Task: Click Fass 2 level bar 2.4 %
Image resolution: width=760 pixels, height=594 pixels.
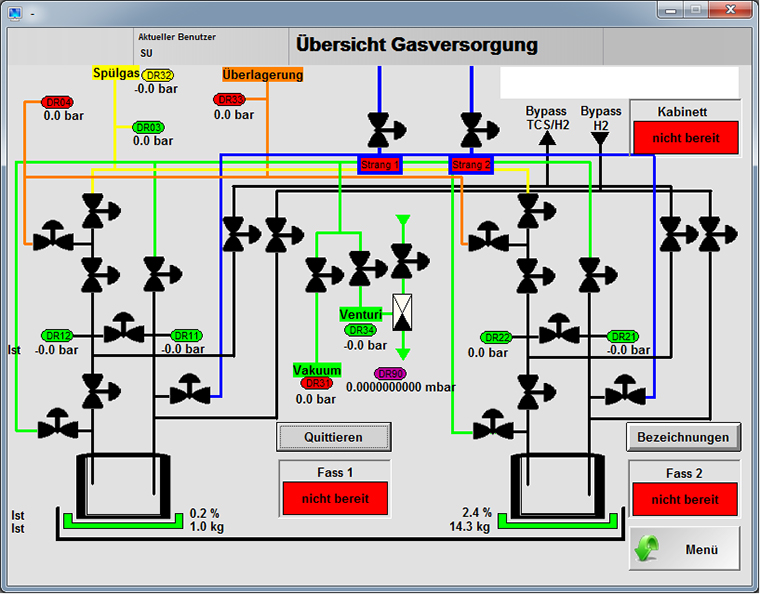Action: click(x=558, y=522)
